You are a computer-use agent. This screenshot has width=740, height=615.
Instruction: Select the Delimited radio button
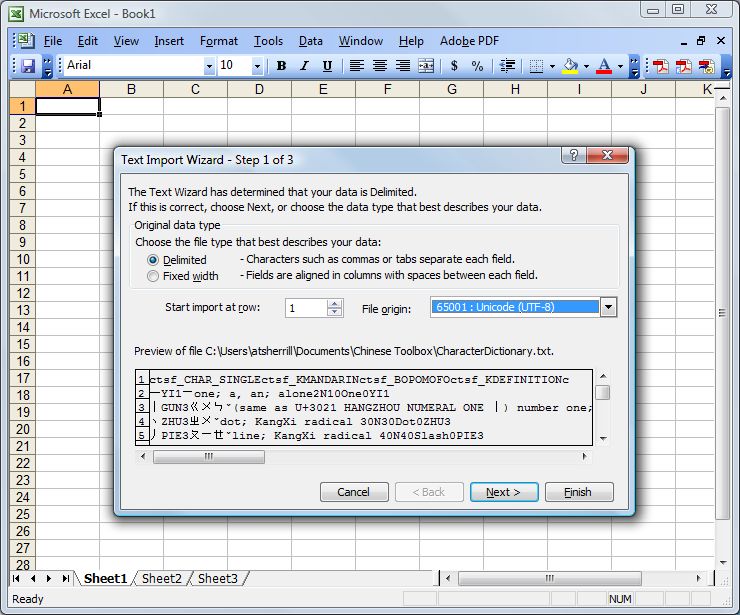153,260
